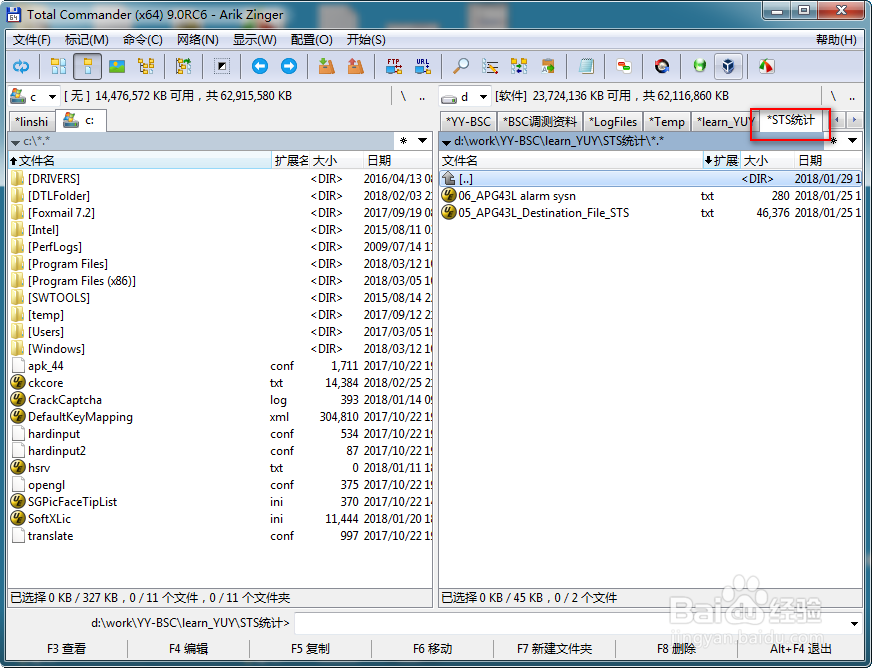Open the 开始(S) menu
Viewport: 872px width, 668px height.
(x=366, y=40)
